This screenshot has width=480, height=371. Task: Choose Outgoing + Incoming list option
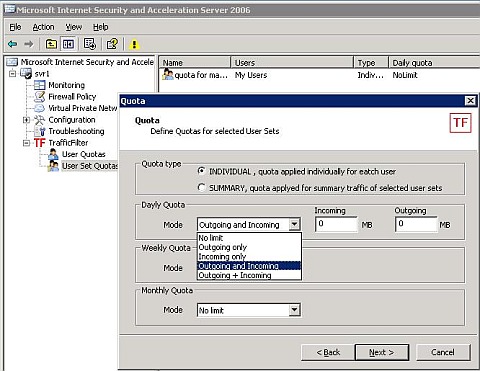[249, 275]
